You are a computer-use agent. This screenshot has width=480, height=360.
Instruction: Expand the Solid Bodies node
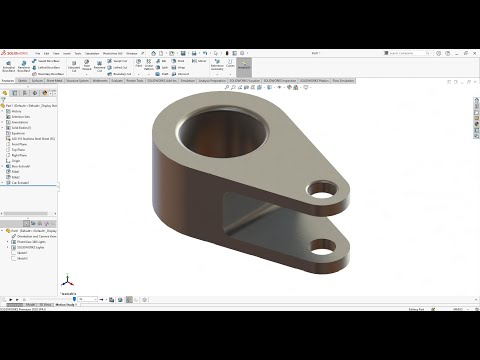click(3, 128)
